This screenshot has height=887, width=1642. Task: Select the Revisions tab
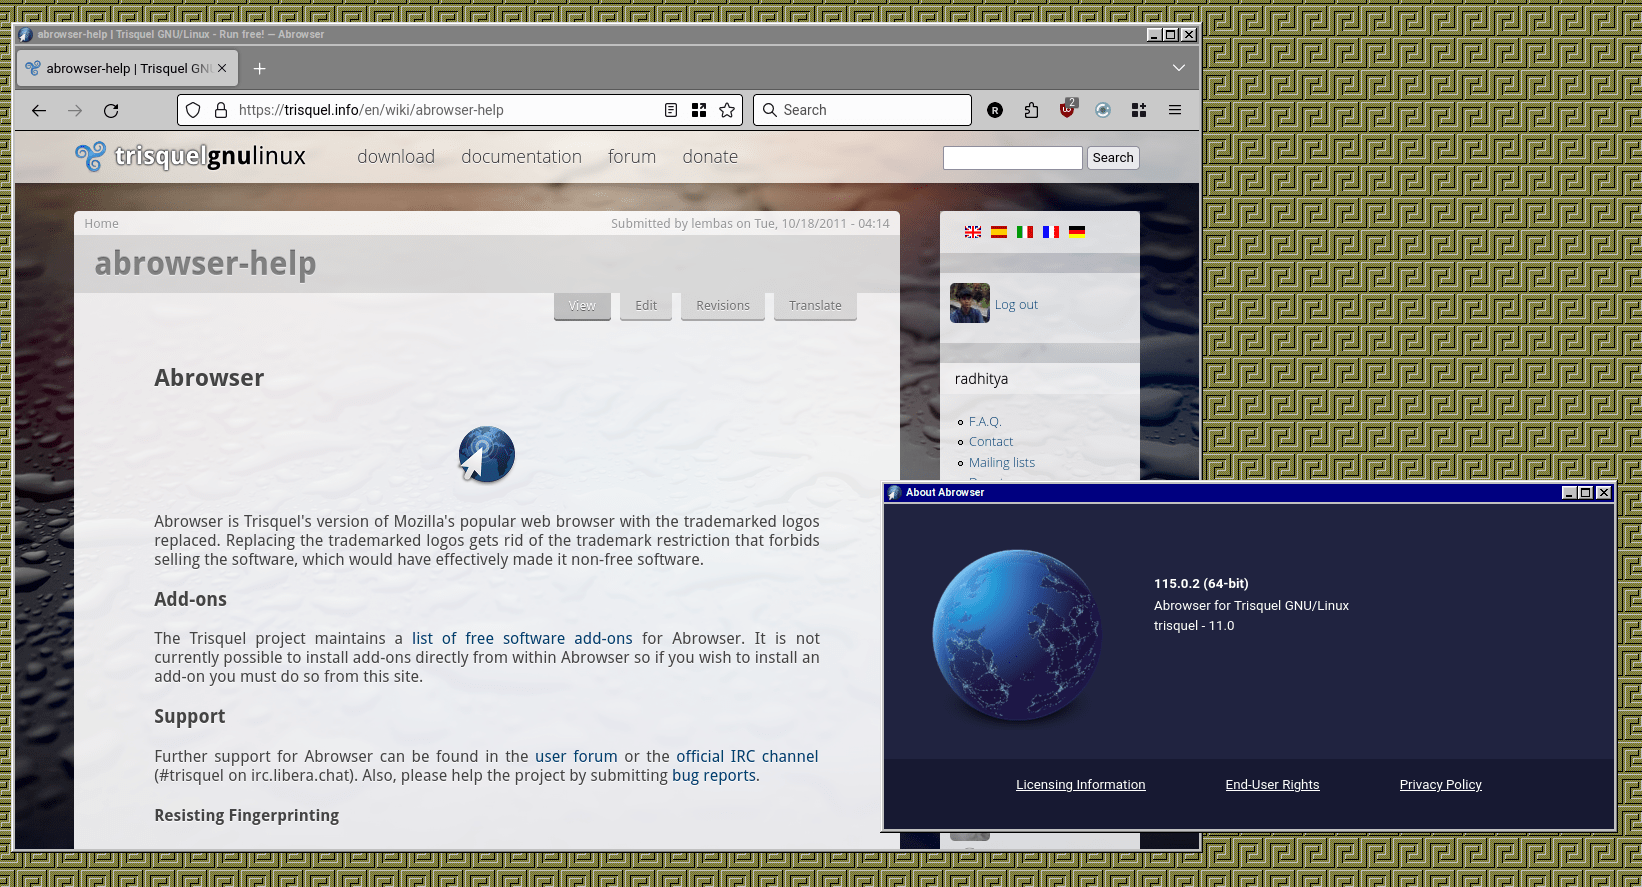point(723,306)
